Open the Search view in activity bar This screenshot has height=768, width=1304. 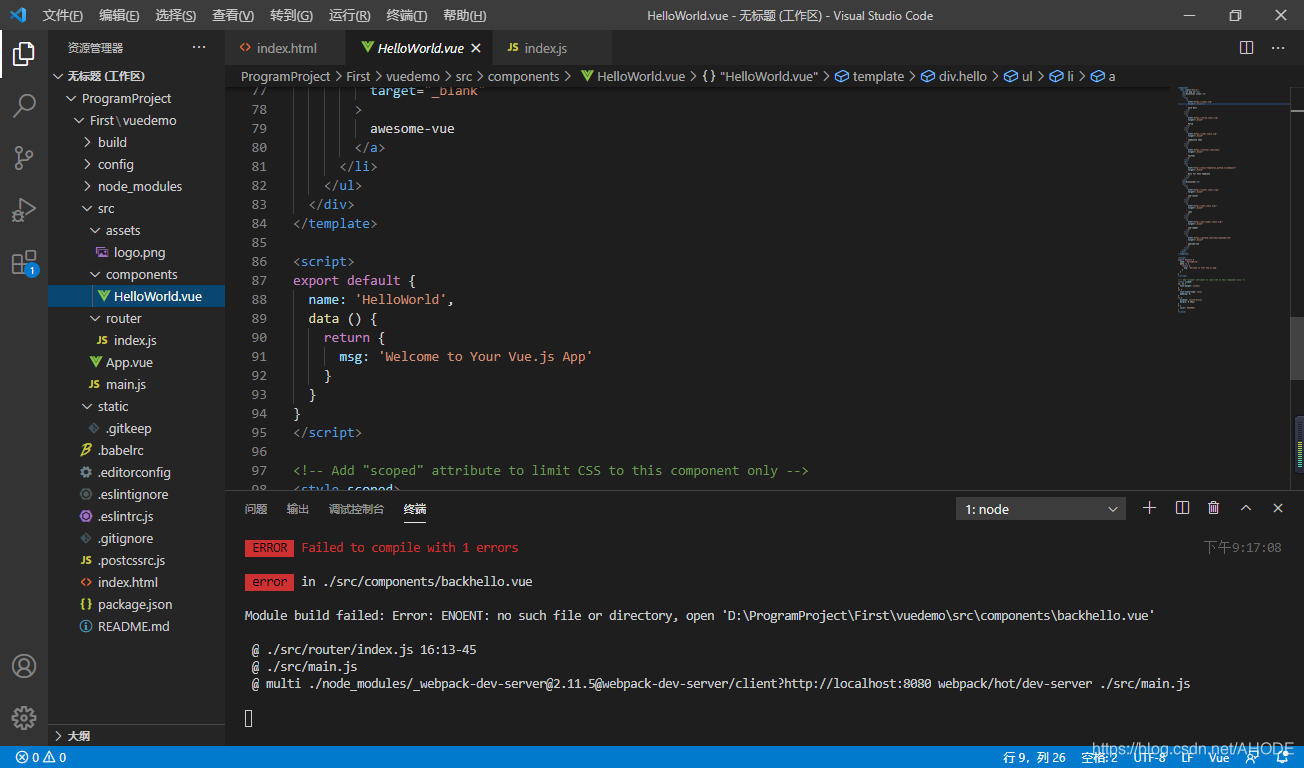click(x=24, y=105)
